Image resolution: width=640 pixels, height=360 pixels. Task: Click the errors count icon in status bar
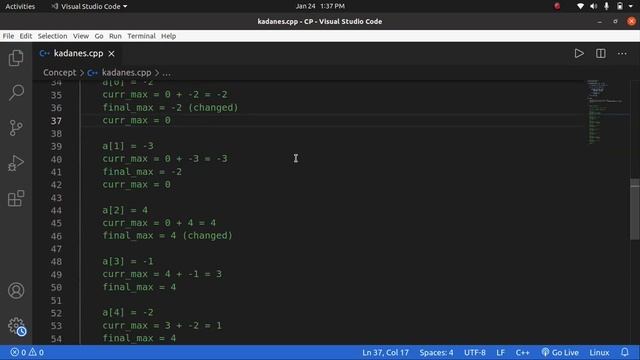click(18, 352)
